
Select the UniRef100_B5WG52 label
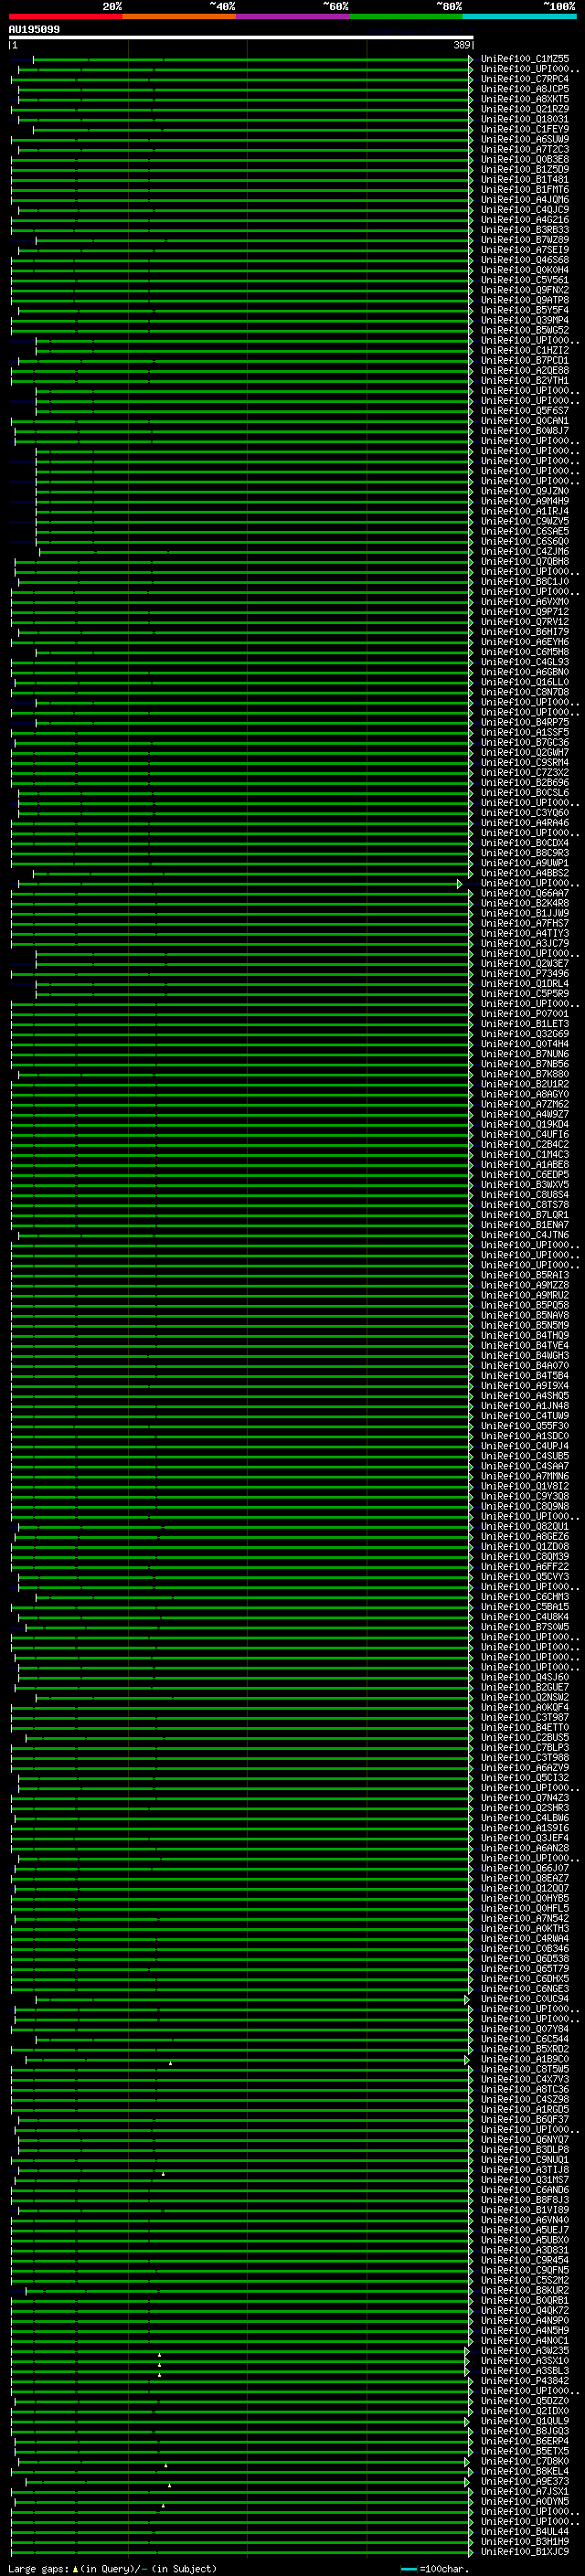click(525, 330)
